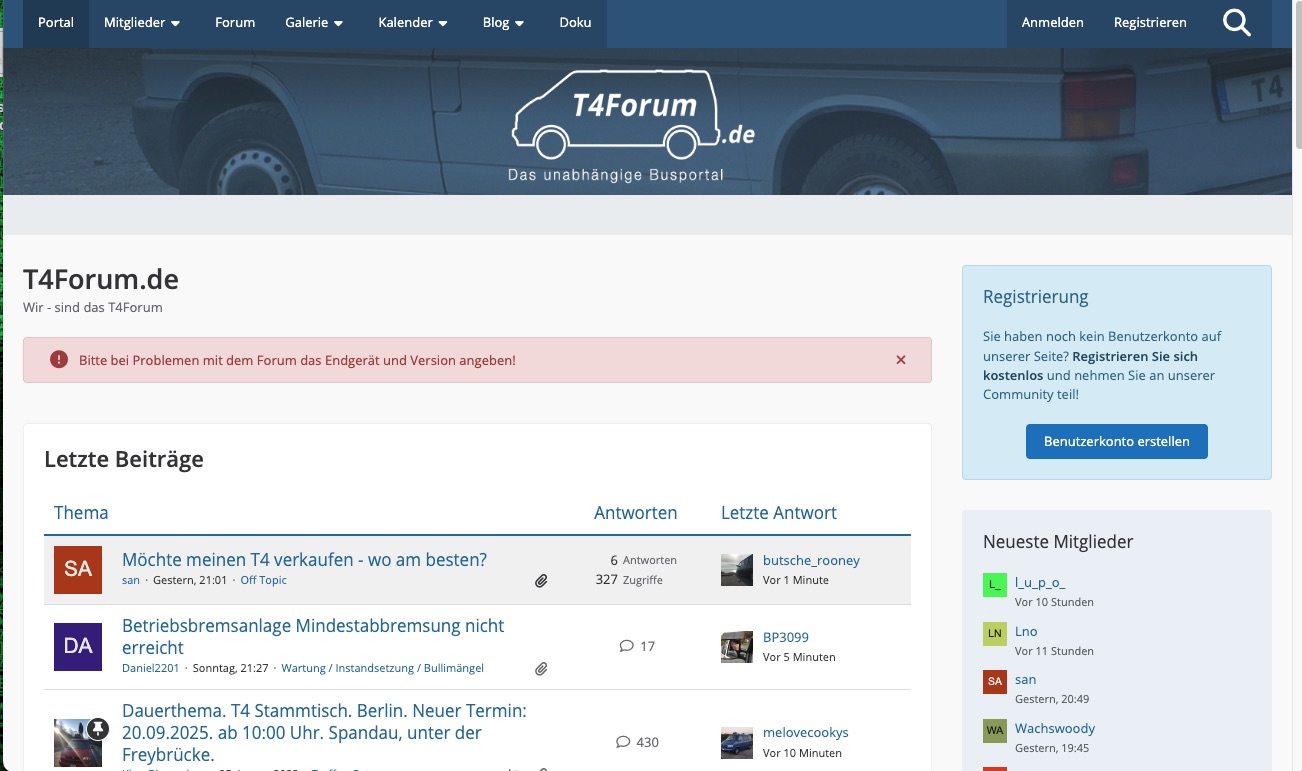
Task: Open the Doku menu item
Action: (x=575, y=22)
